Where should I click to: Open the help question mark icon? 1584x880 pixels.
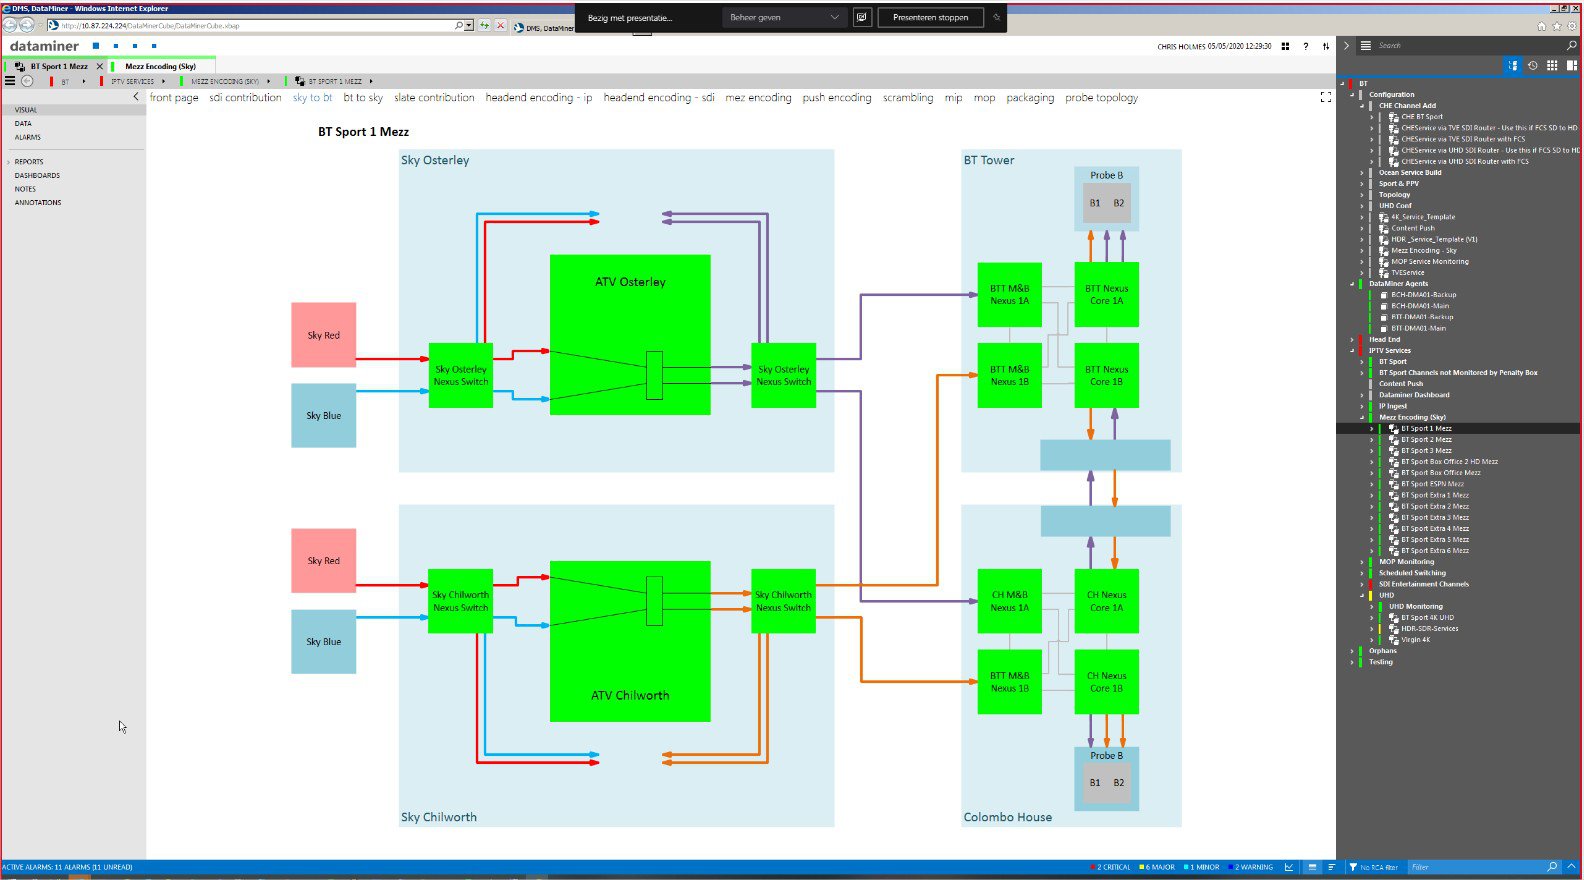coord(1306,46)
